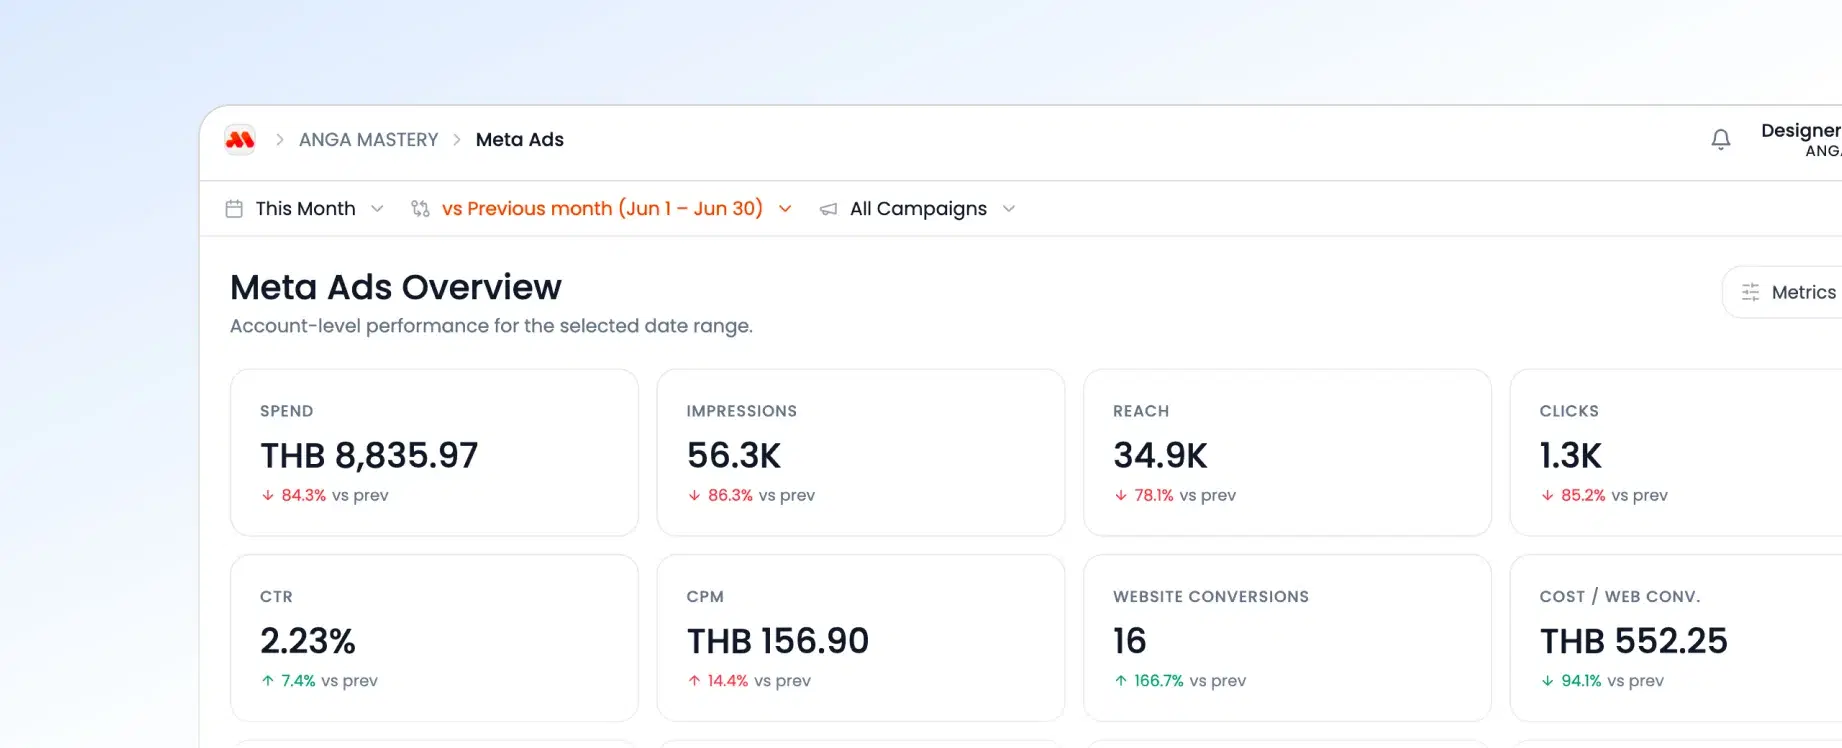Click the Website Conversions value 16
The width and height of the screenshot is (1842, 748).
point(1130,641)
